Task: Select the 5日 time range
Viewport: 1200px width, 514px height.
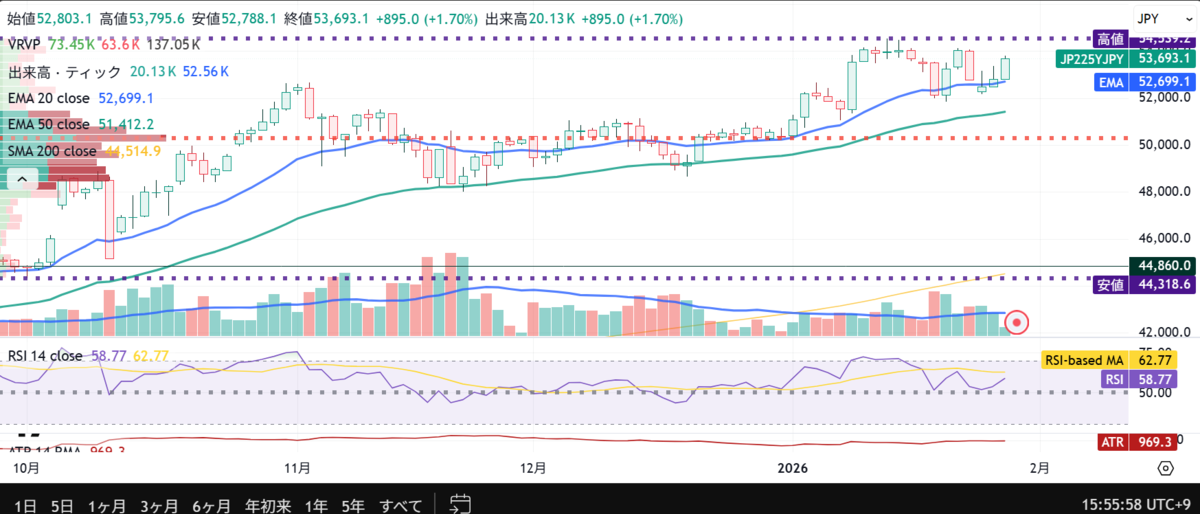Action: pyautogui.click(x=62, y=504)
